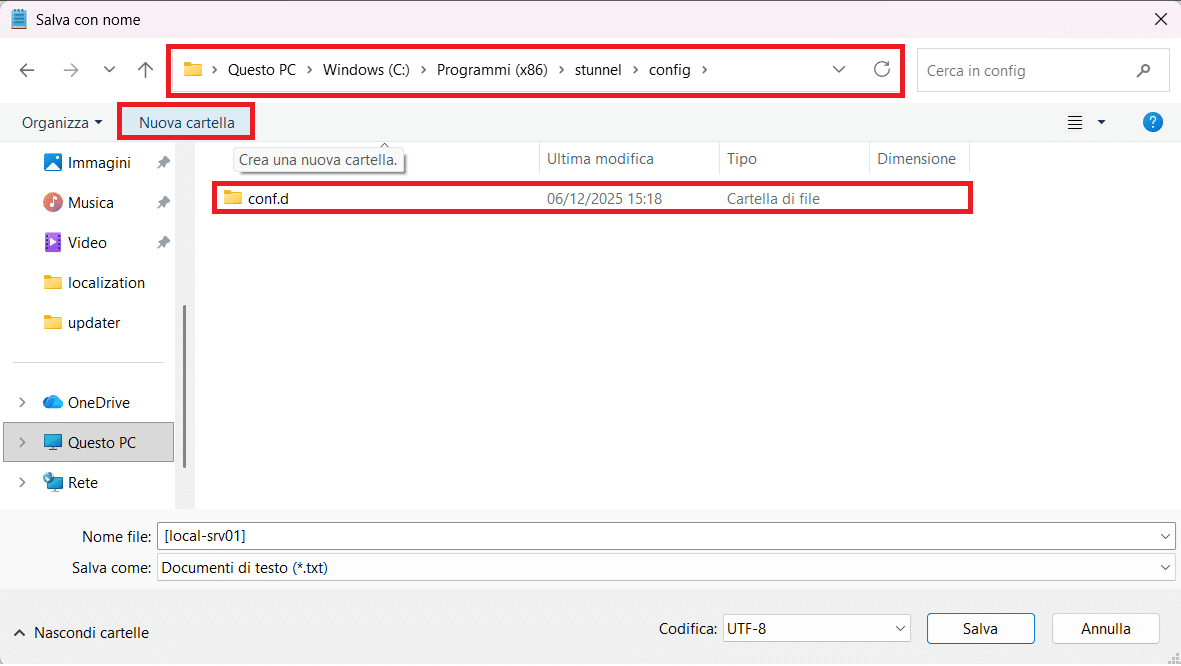The image size is (1181, 666).
Task: Collapse folders with Nascondi cartelle
Action: (81, 632)
